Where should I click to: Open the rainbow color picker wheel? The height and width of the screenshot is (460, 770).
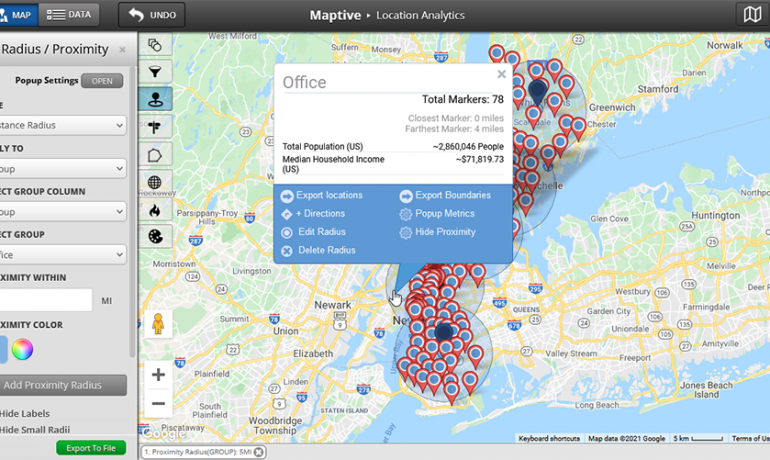click(23, 350)
